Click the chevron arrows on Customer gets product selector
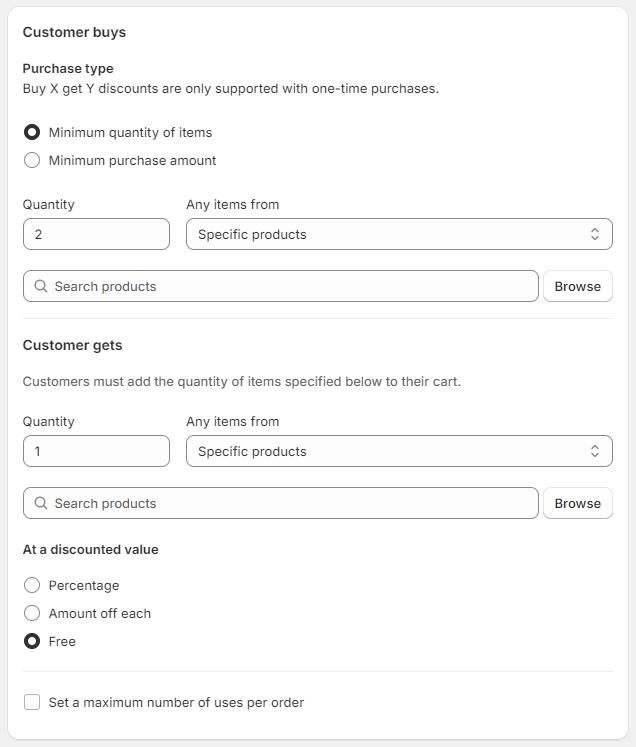 (595, 451)
